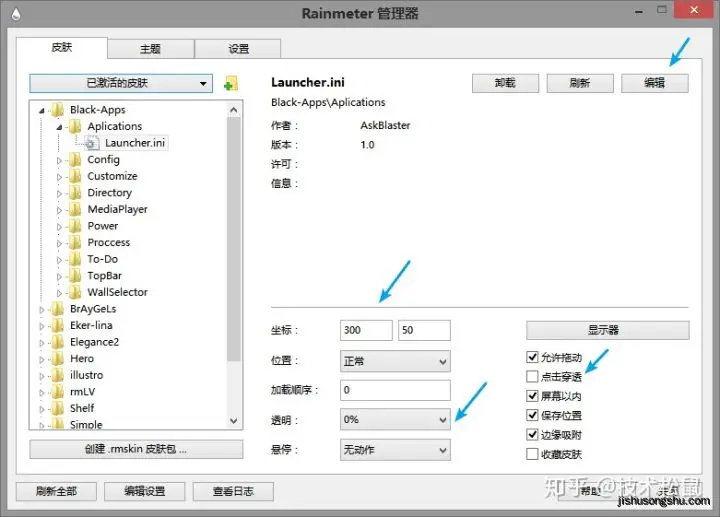Click the 编辑 edit button
Viewport: 720px width, 517px height.
pos(655,83)
